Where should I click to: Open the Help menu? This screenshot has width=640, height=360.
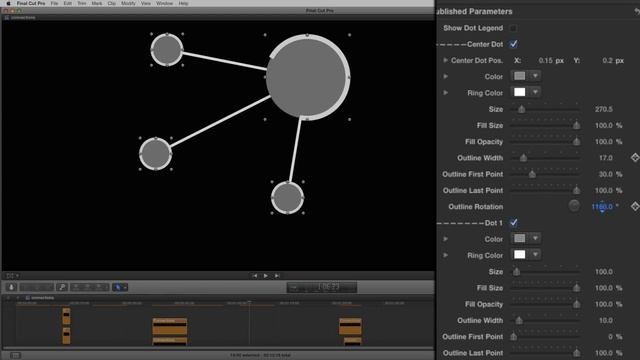click(183, 3)
